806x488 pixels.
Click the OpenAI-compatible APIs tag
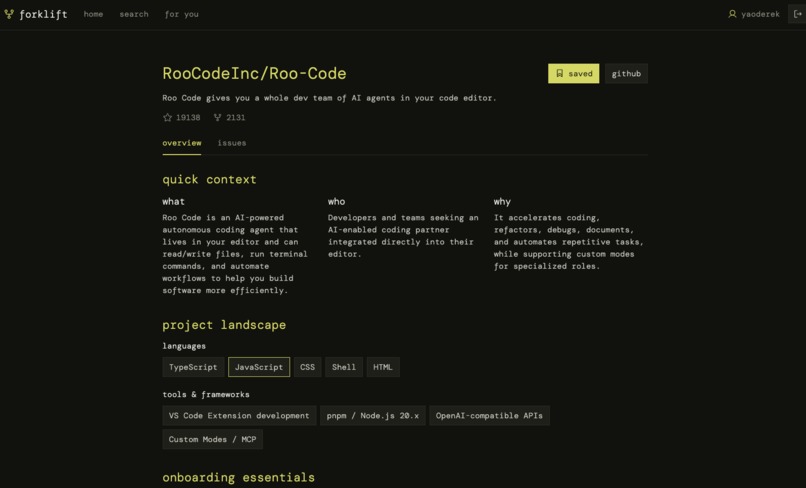coord(489,415)
